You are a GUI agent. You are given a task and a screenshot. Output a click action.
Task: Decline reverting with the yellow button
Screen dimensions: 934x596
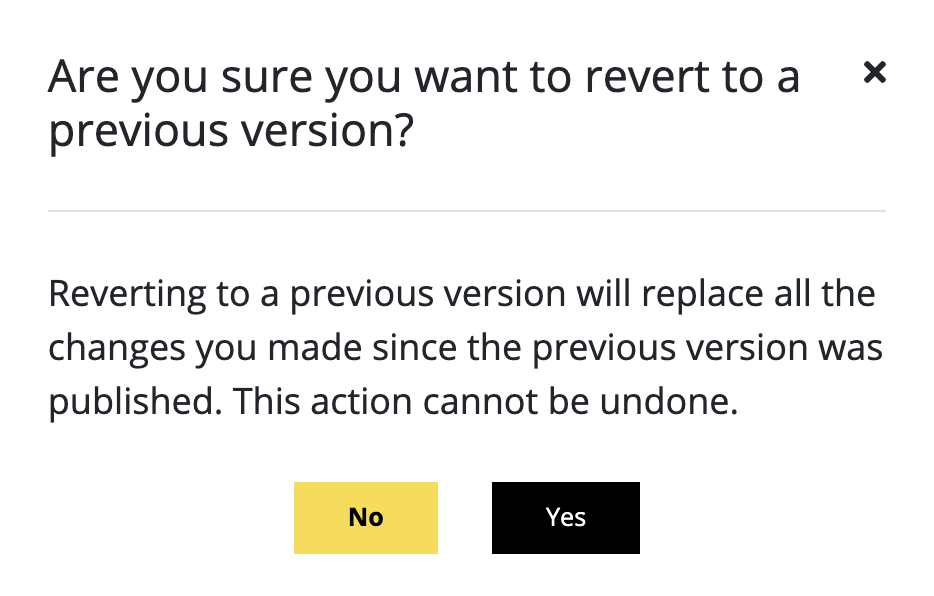pos(366,517)
